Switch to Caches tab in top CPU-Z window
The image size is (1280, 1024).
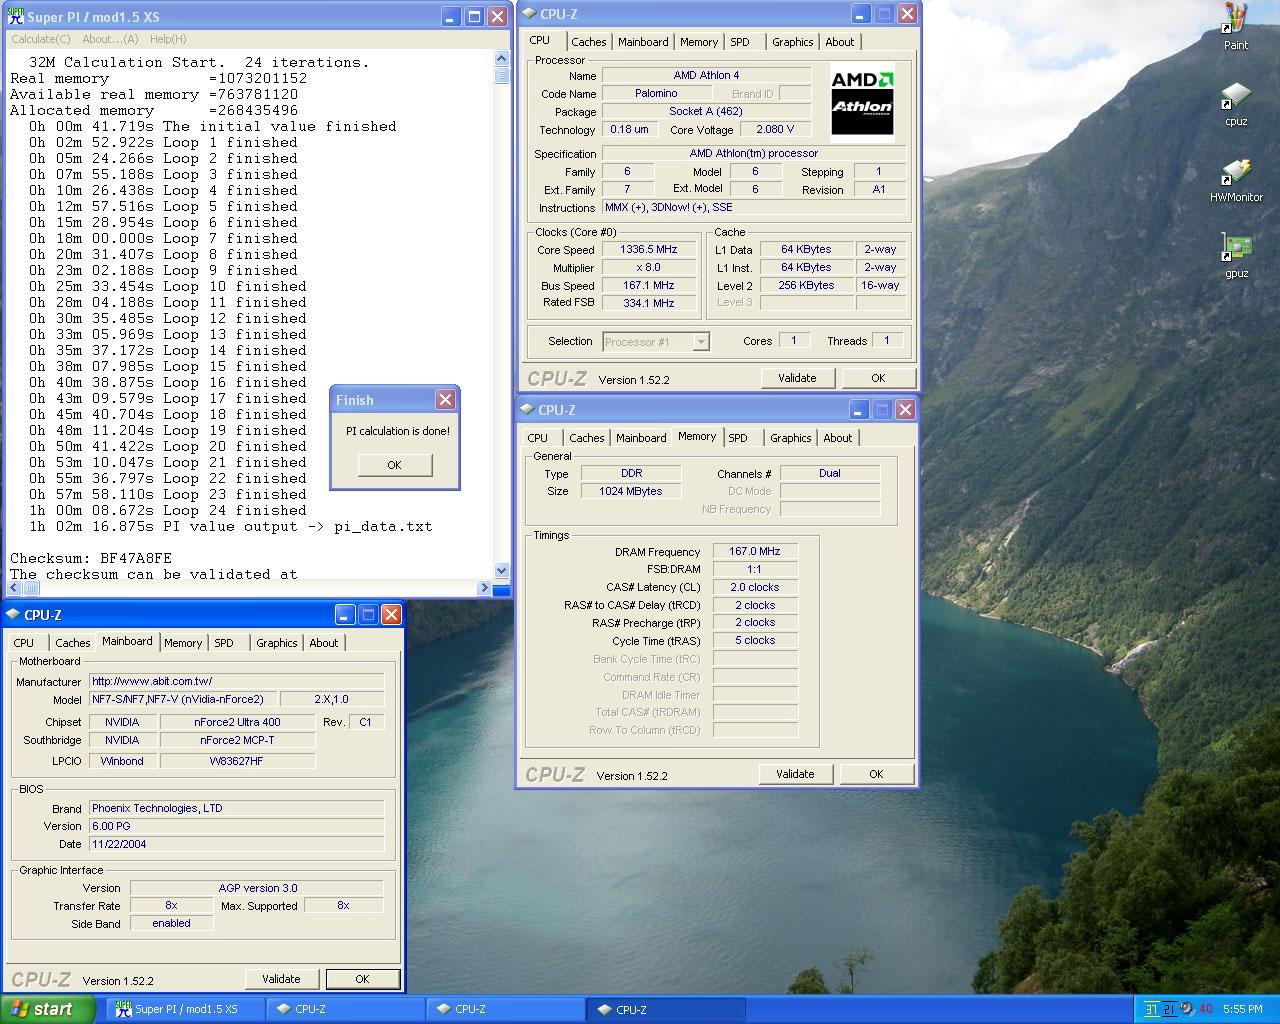click(x=588, y=42)
